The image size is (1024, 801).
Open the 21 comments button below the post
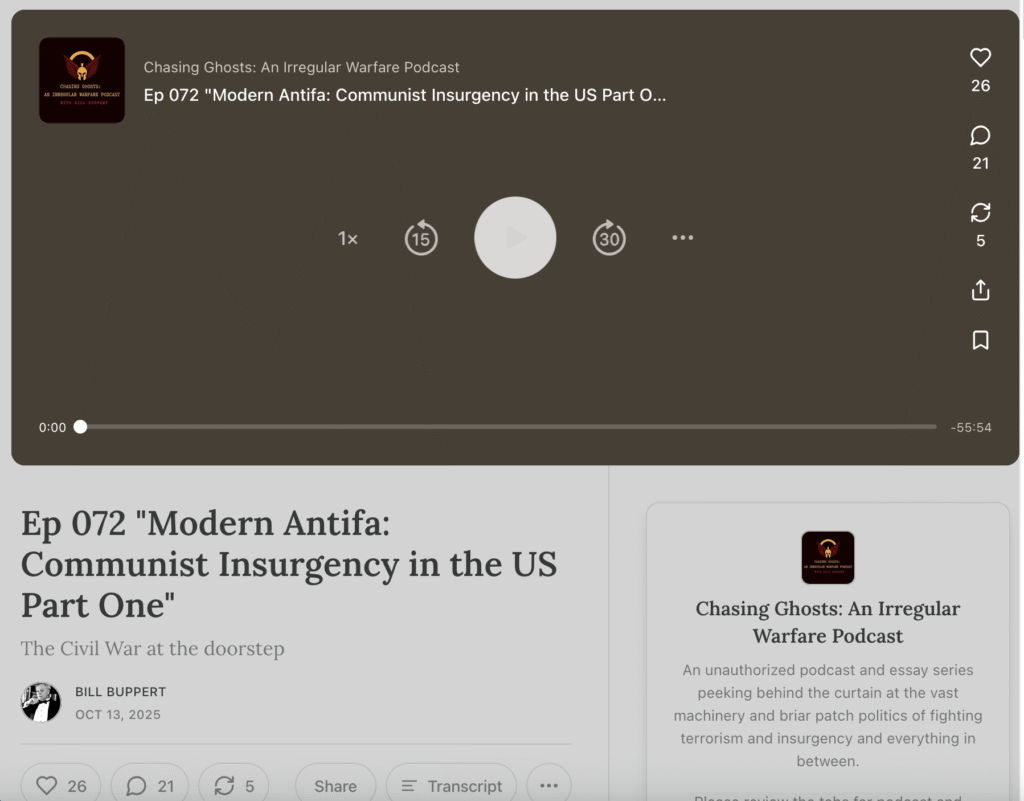point(150,785)
